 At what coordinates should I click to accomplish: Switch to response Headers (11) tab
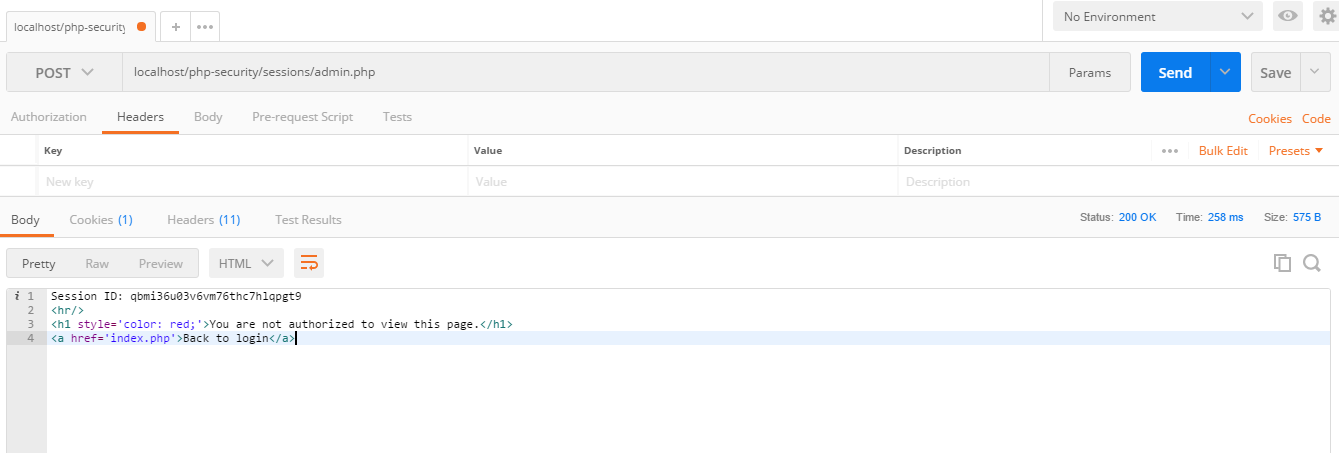click(203, 220)
